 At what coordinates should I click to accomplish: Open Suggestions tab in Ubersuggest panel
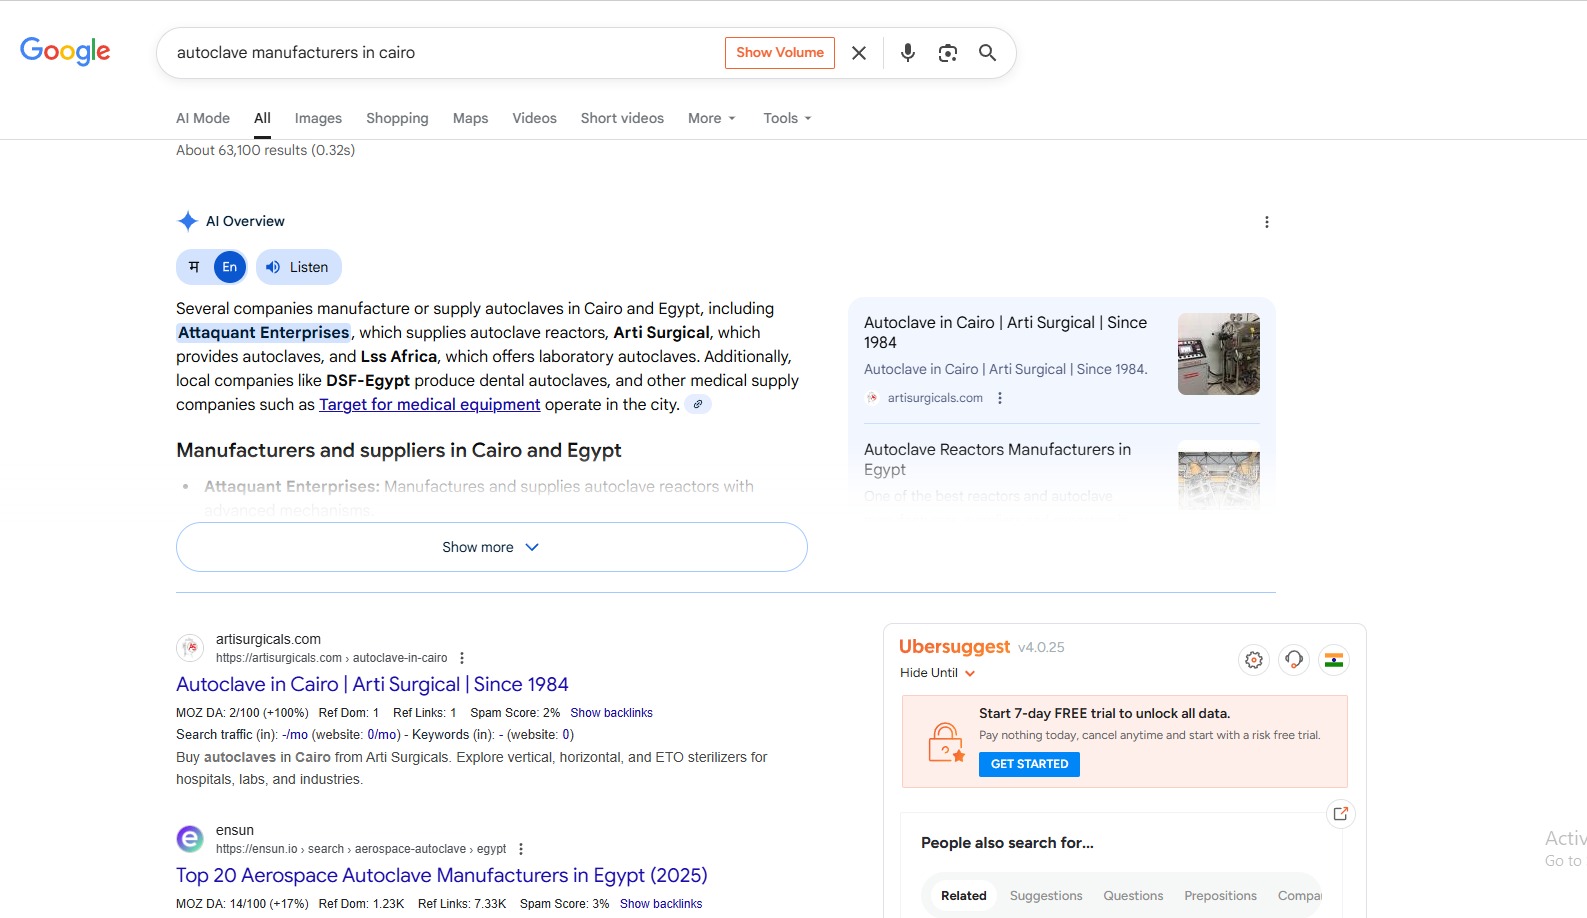tap(1046, 896)
